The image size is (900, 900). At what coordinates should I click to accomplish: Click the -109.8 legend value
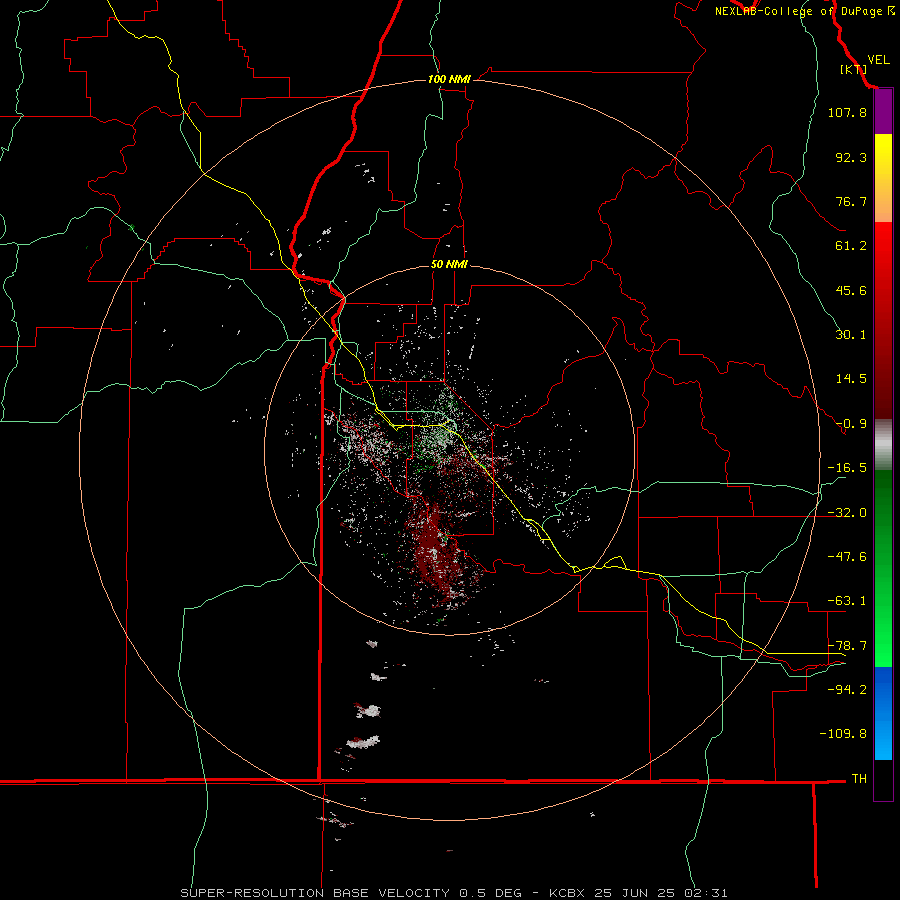click(x=843, y=734)
